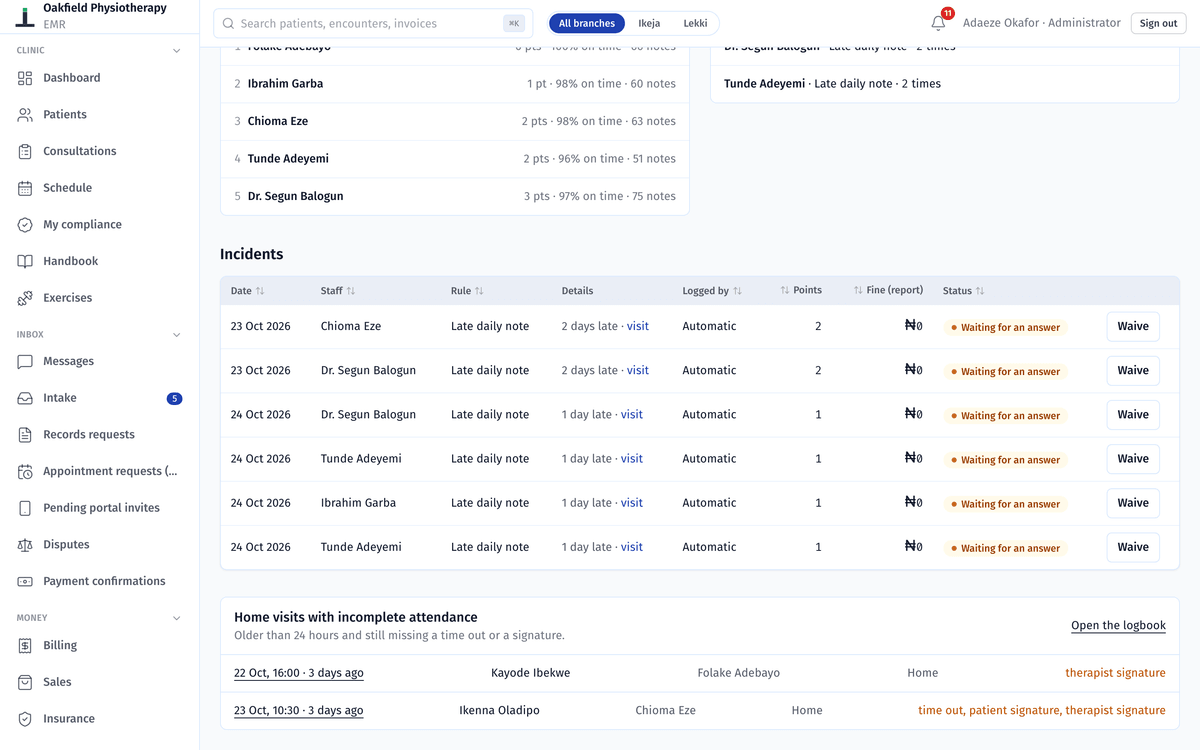Click the Payment confirmations banknote icon

click(25, 581)
